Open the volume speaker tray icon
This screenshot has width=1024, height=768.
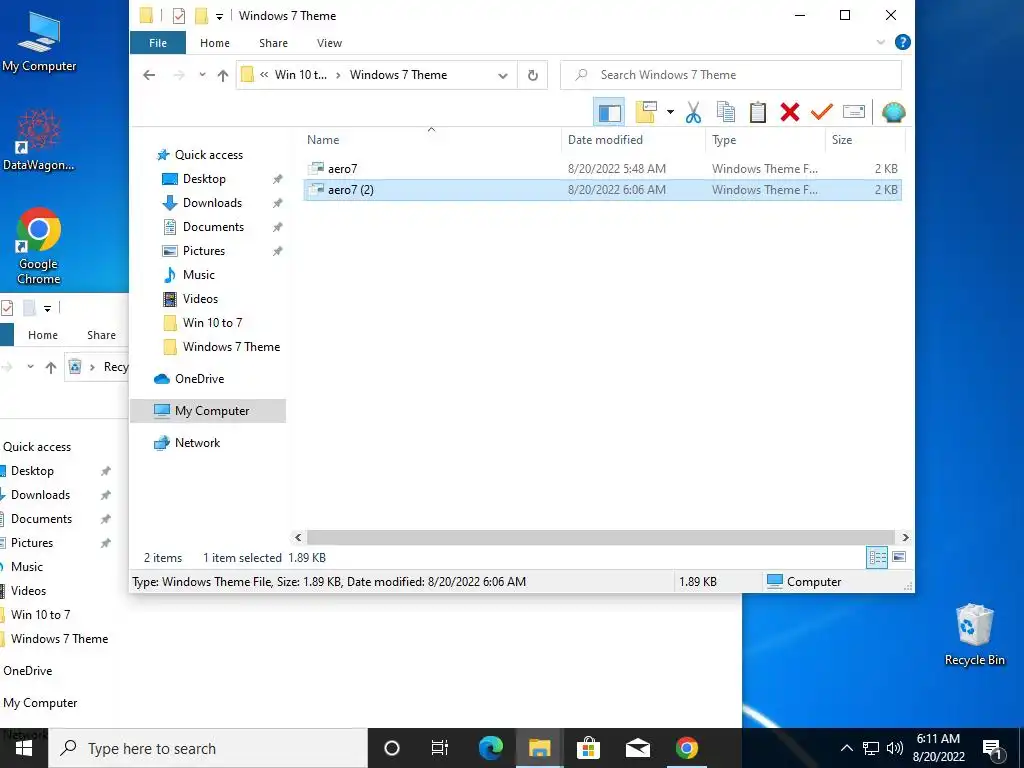coord(895,748)
